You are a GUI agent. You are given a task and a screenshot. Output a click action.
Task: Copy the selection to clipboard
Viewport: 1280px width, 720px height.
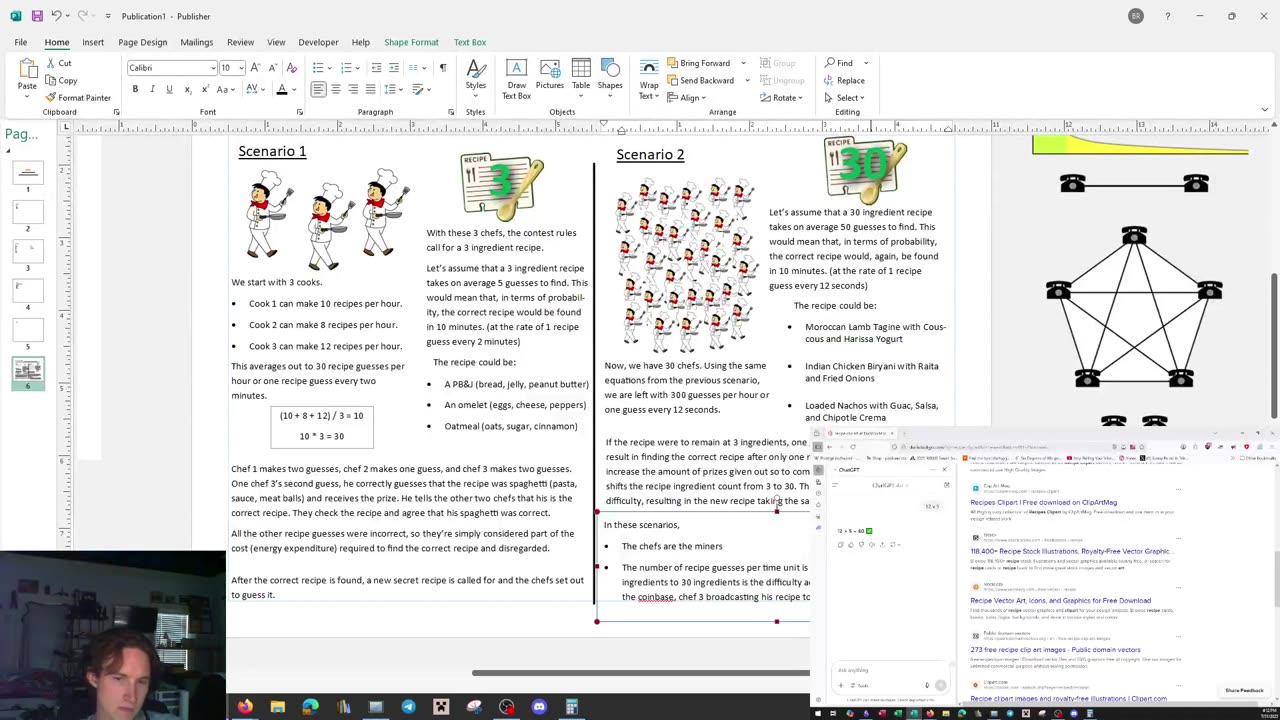tap(60, 80)
